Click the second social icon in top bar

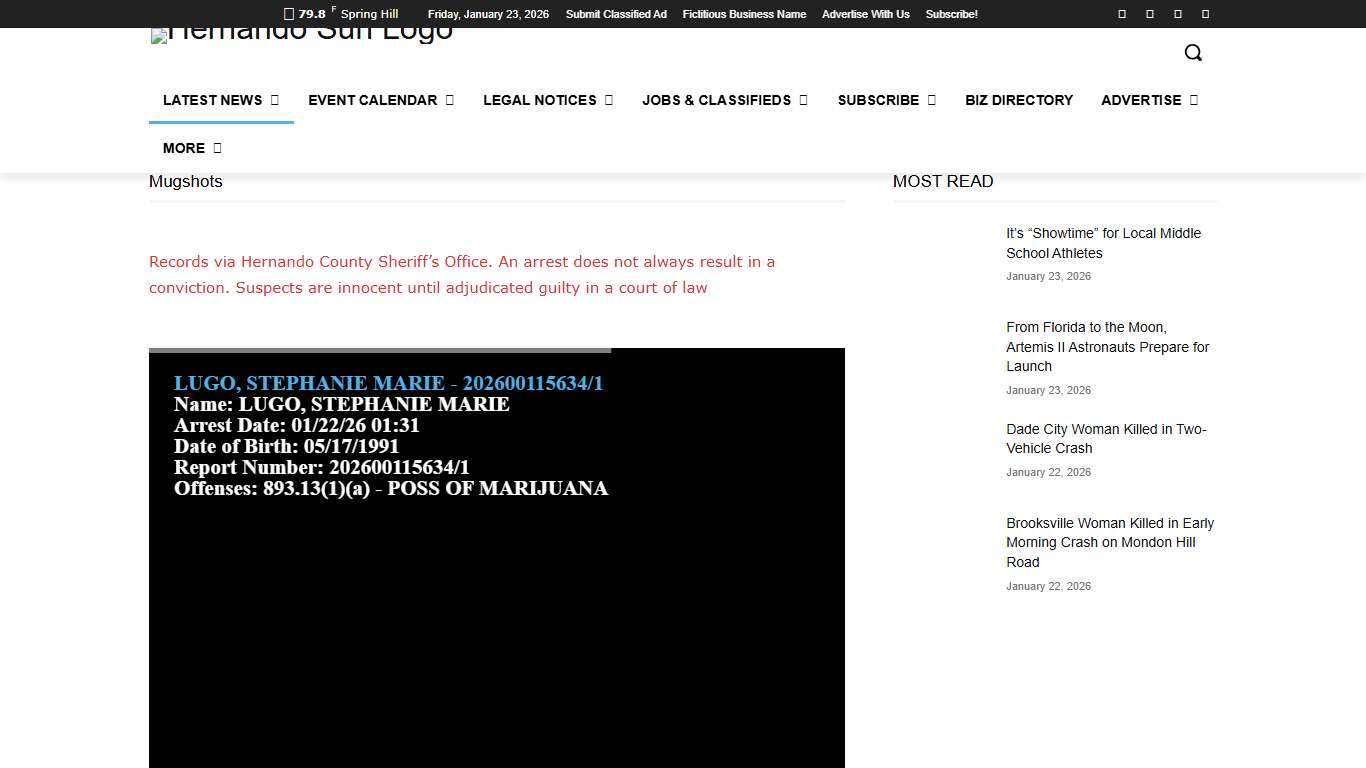pos(1149,14)
